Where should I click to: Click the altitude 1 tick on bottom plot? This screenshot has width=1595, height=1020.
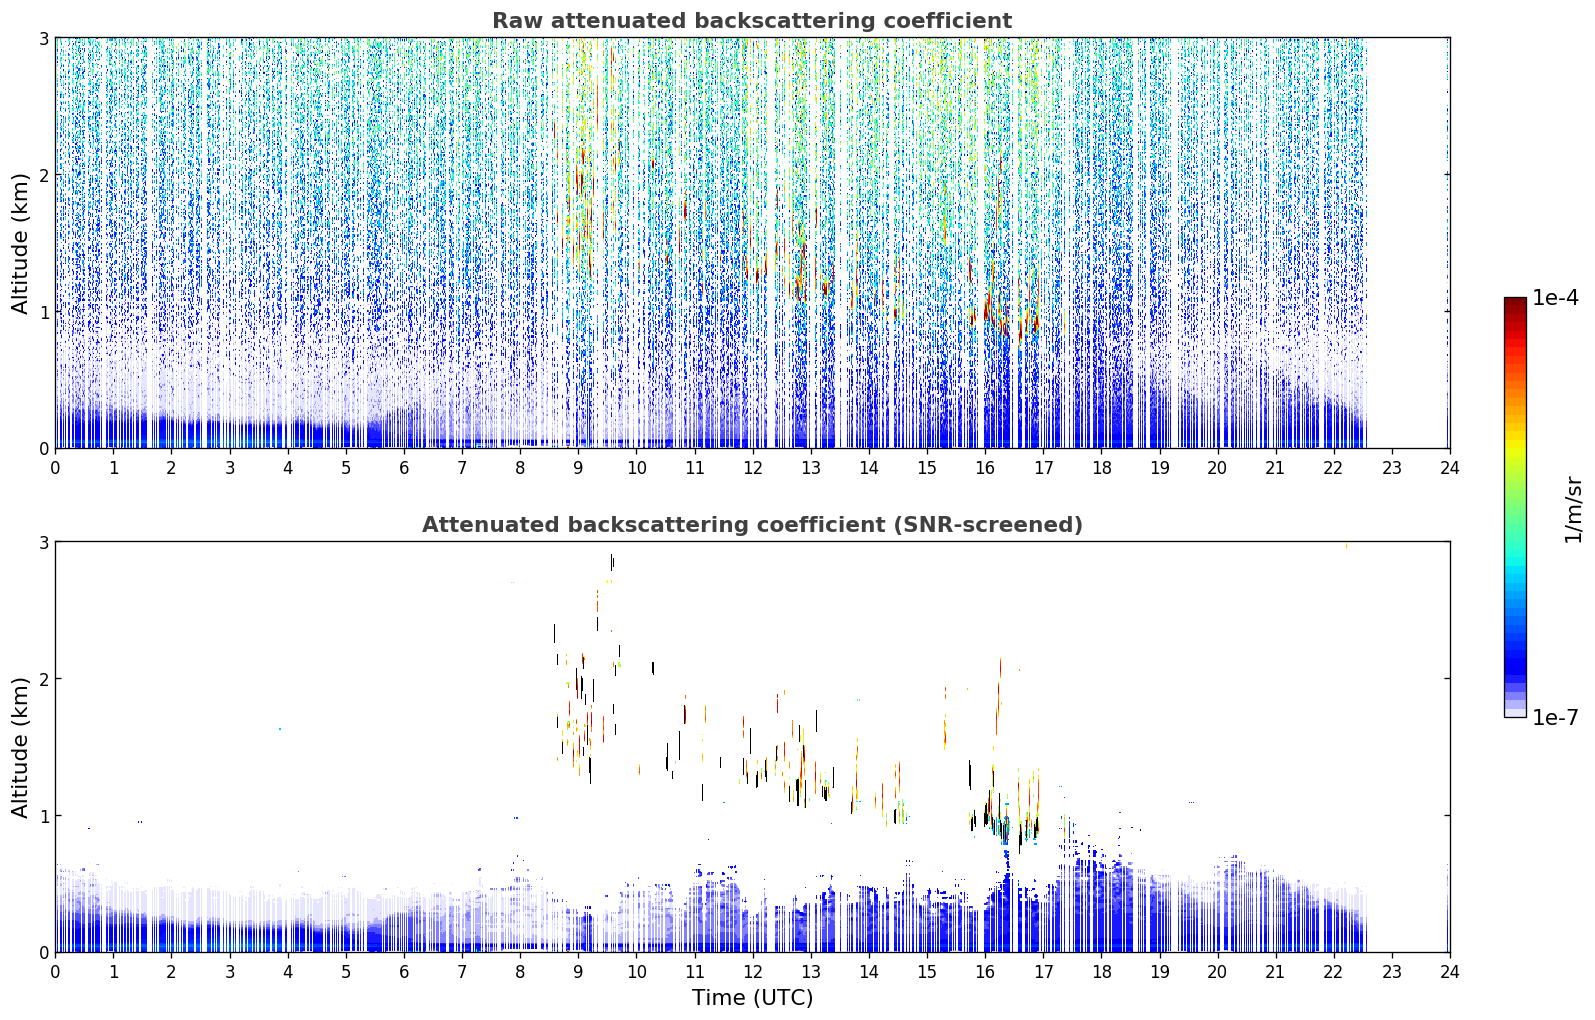43,816
